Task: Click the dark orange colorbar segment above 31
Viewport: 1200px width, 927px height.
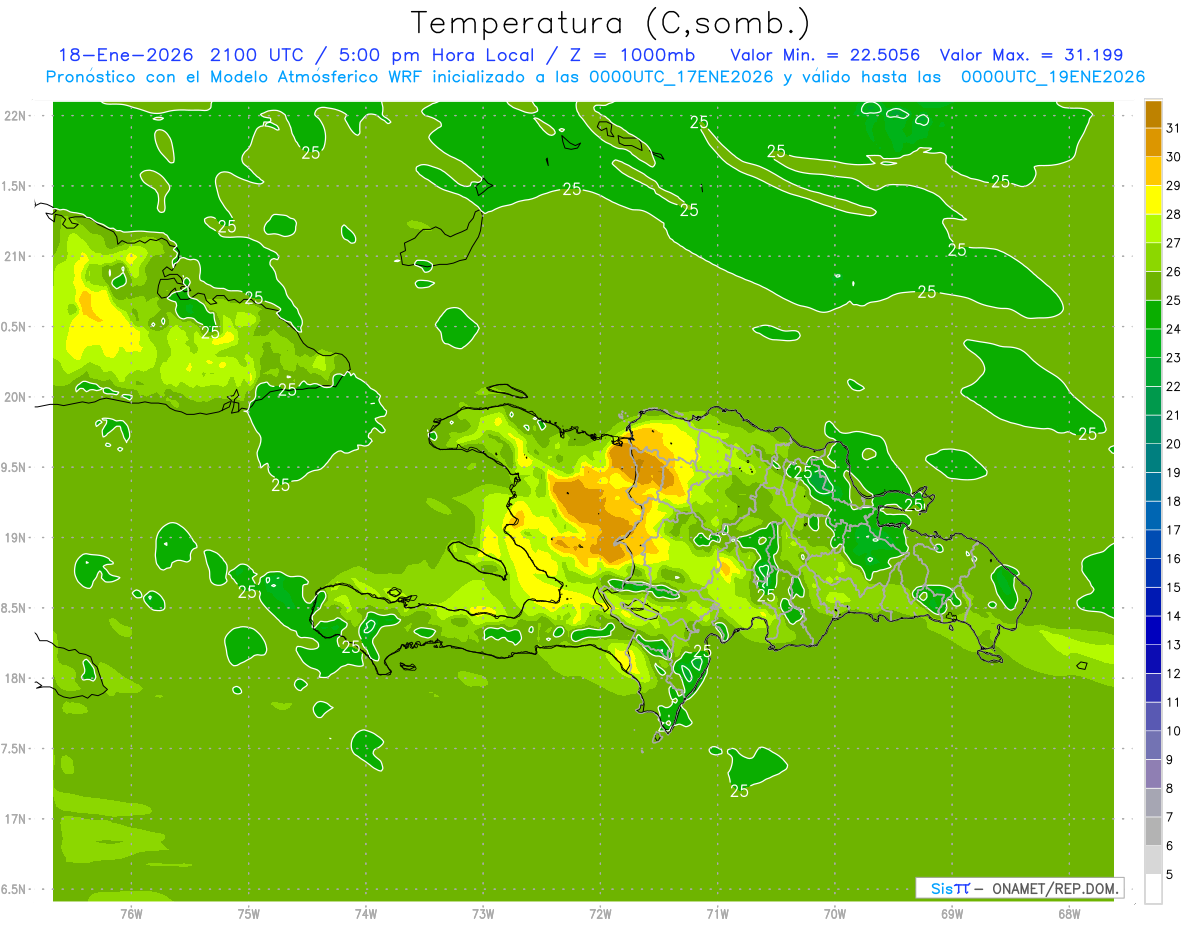Action: tap(1153, 114)
